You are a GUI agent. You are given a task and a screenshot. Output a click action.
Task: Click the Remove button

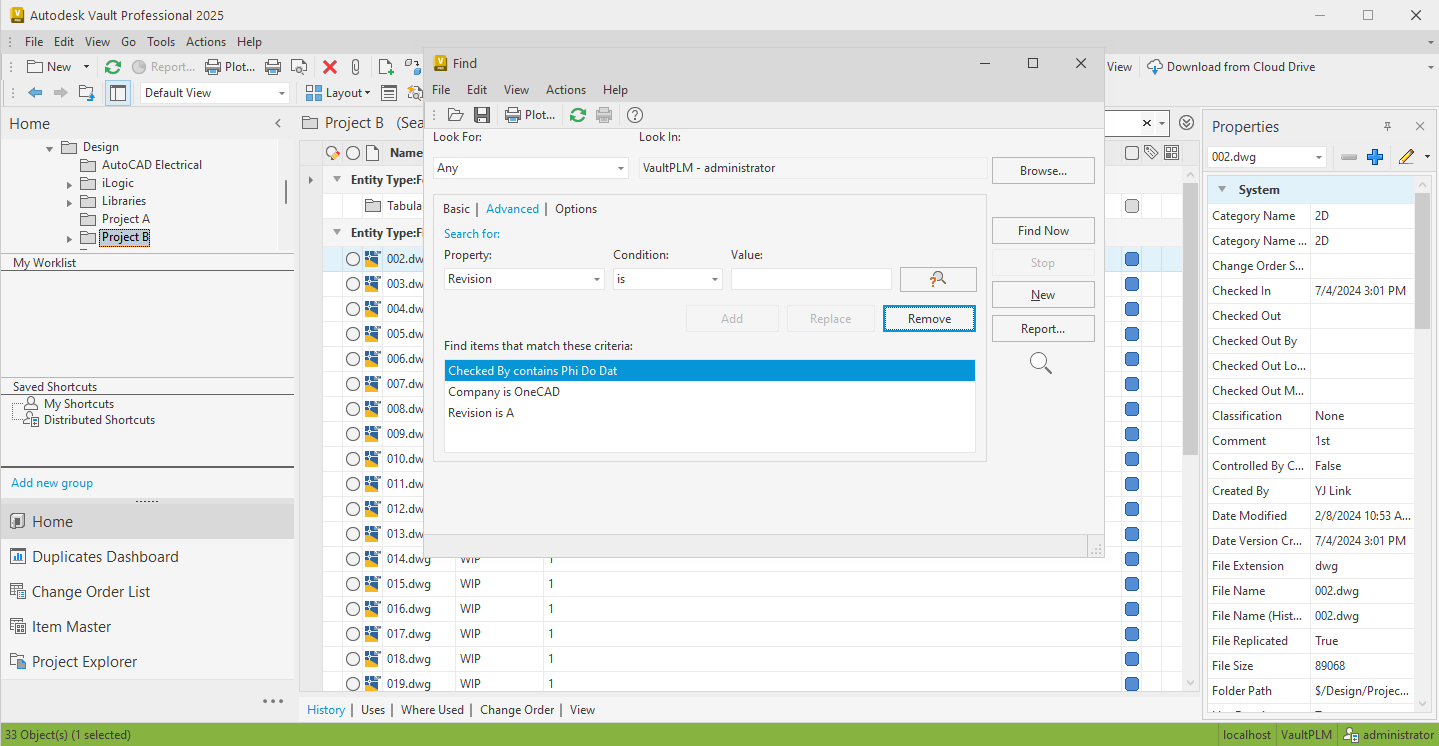[x=929, y=319]
